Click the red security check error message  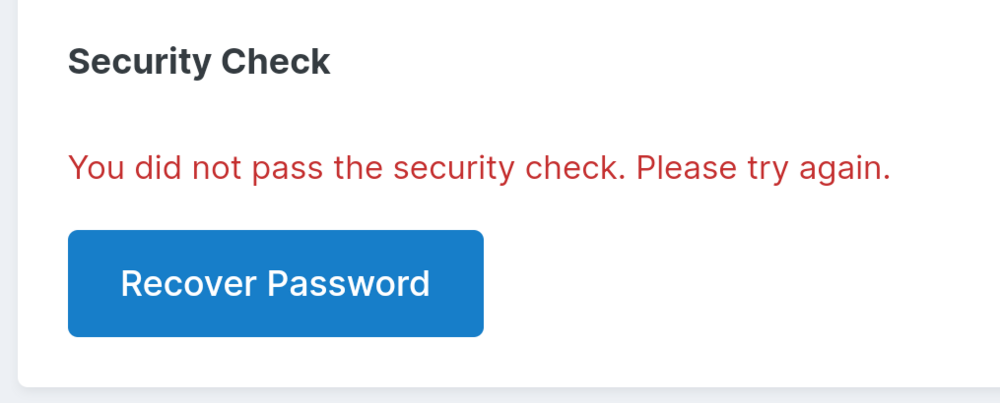(478, 167)
